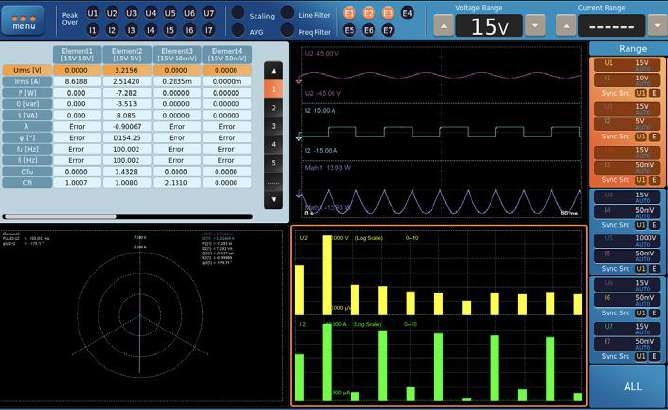This screenshot has width=668, height=410.
Task: Increase the Voltage Range with up arrow
Action: coord(443,26)
